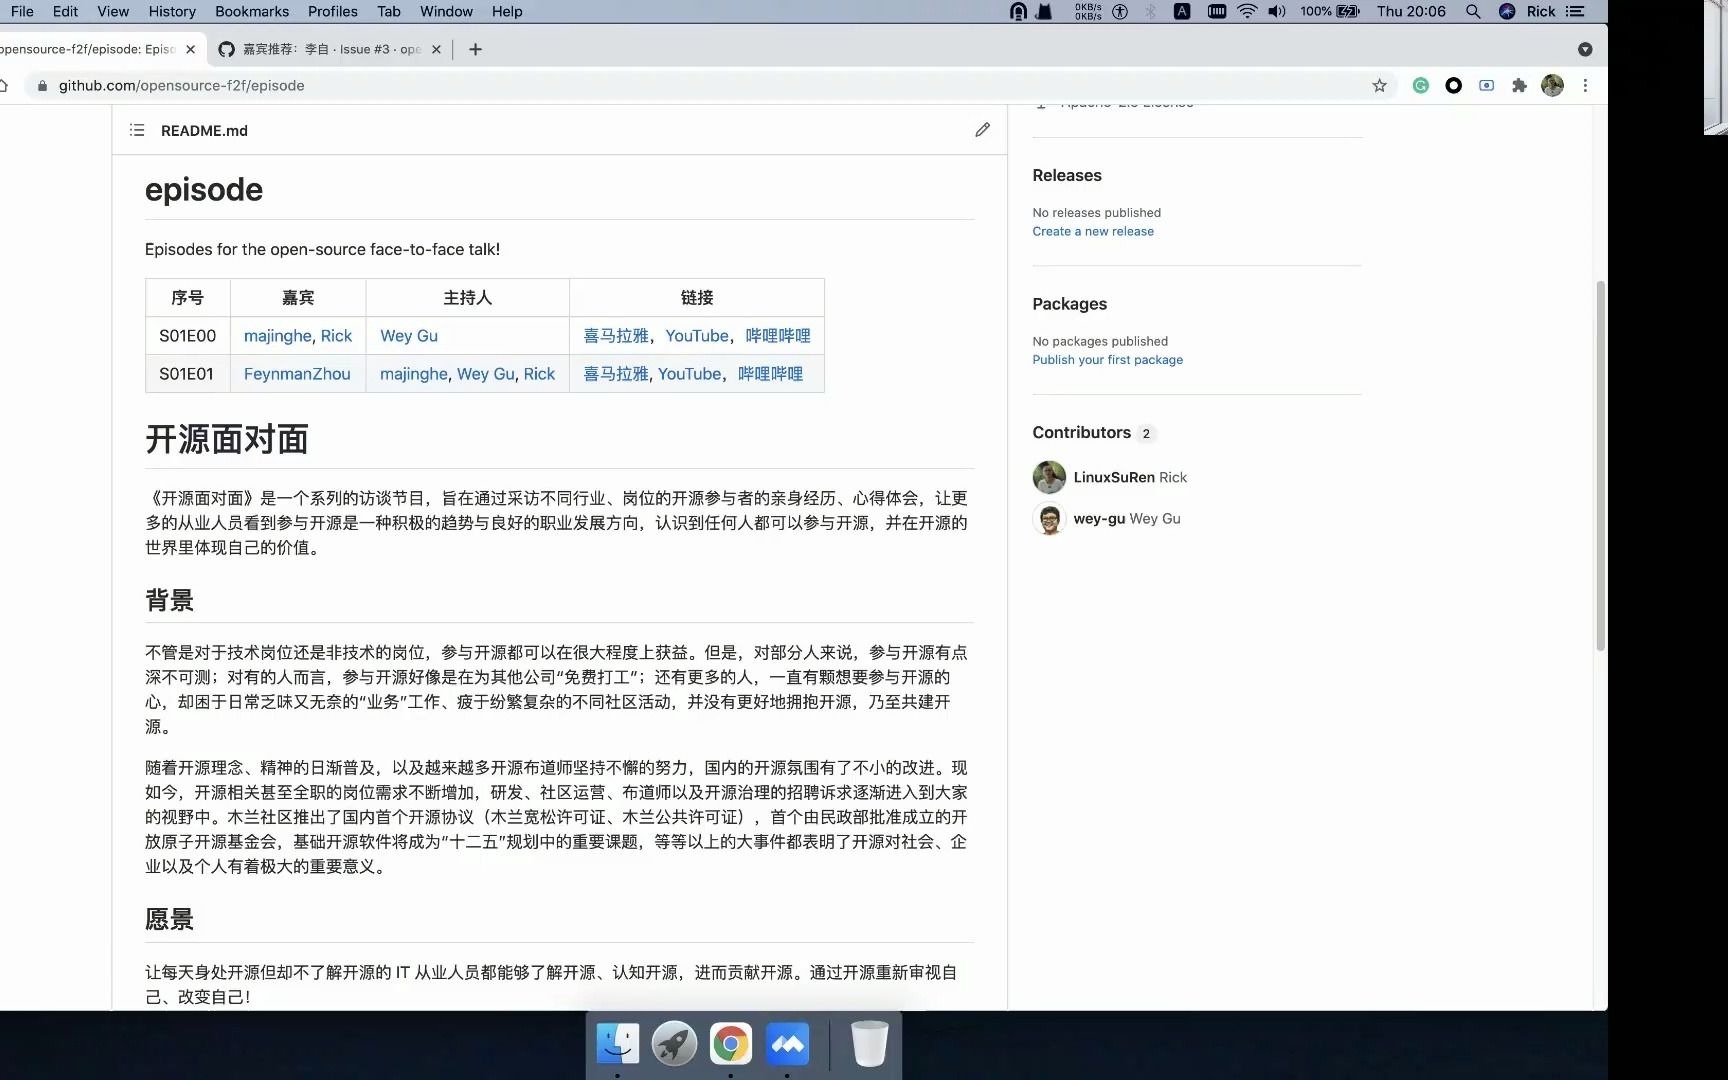The width and height of the screenshot is (1728, 1080).
Task: Close the Issue #3 tab
Action: point(436,49)
